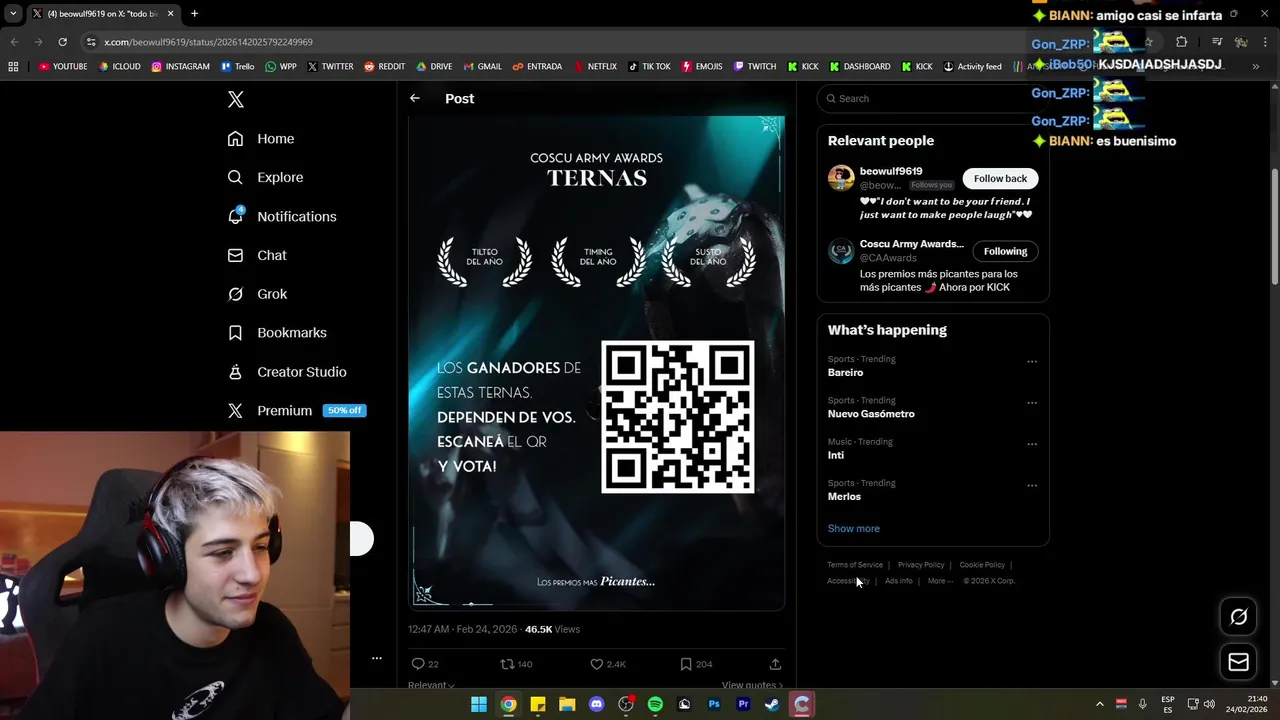The image size is (1280, 720).
Task: Open more options for Bareiro trend
Action: pyautogui.click(x=1032, y=361)
